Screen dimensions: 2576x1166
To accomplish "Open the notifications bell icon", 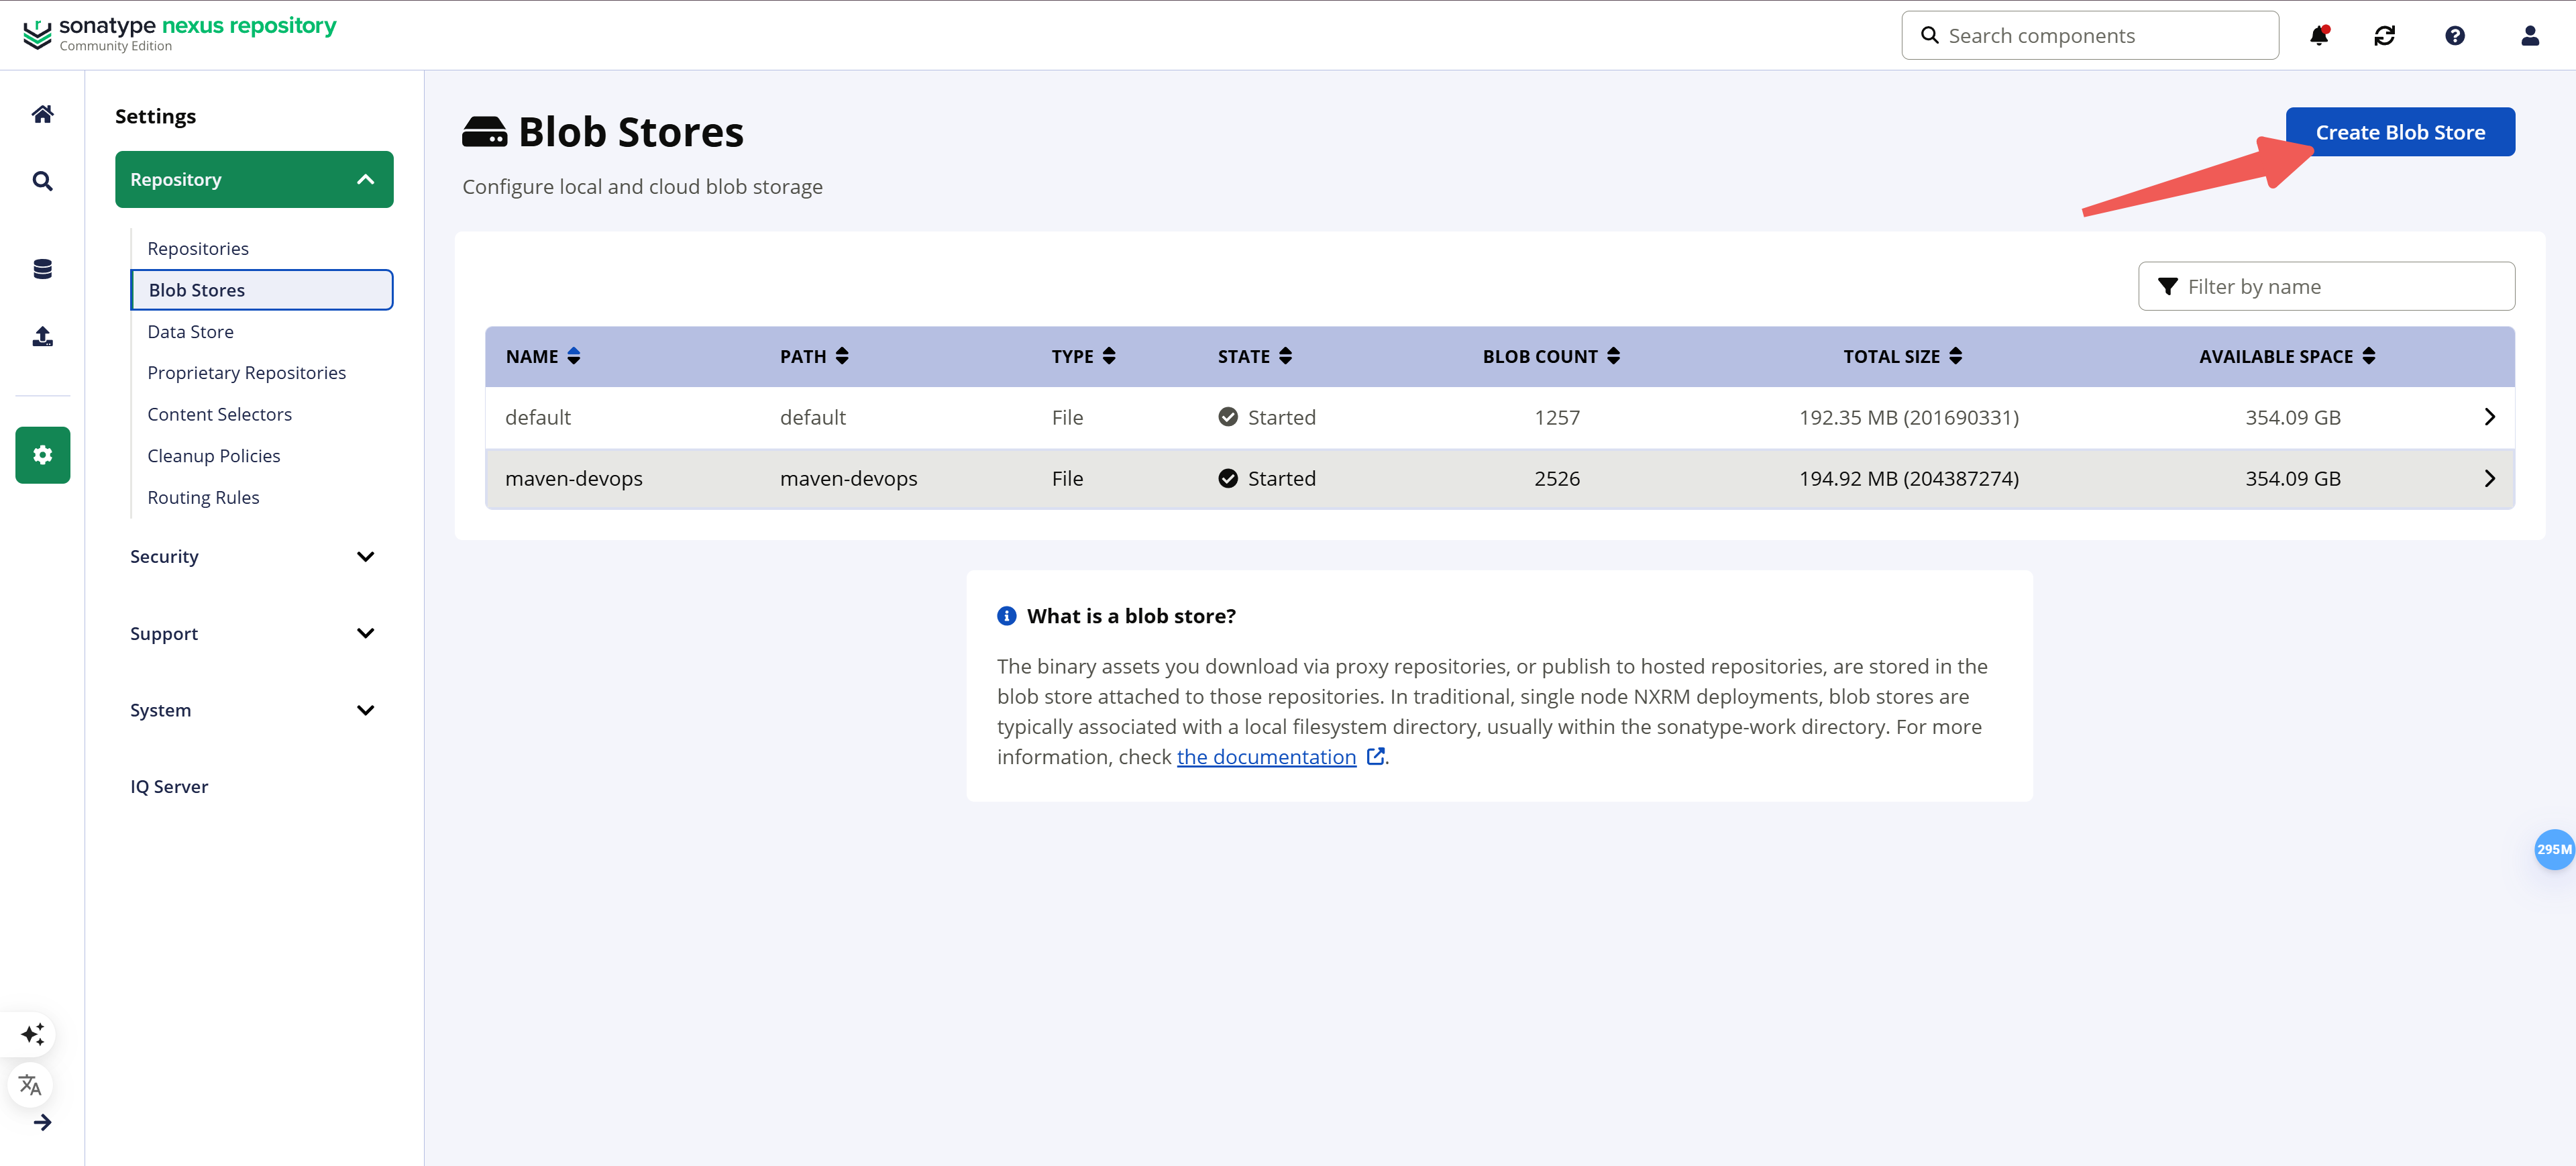I will coord(2319,35).
